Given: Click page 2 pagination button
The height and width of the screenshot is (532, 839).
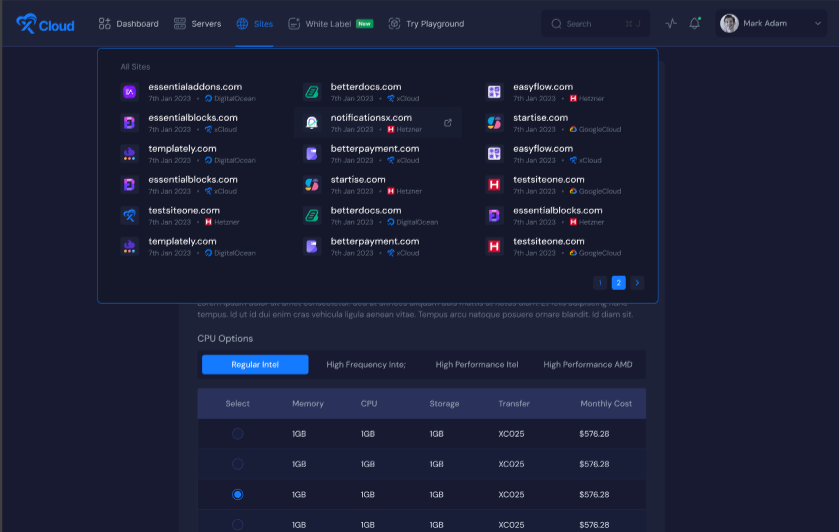Looking at the screenshot, I should pyautogui.click(x=619, y=283).
